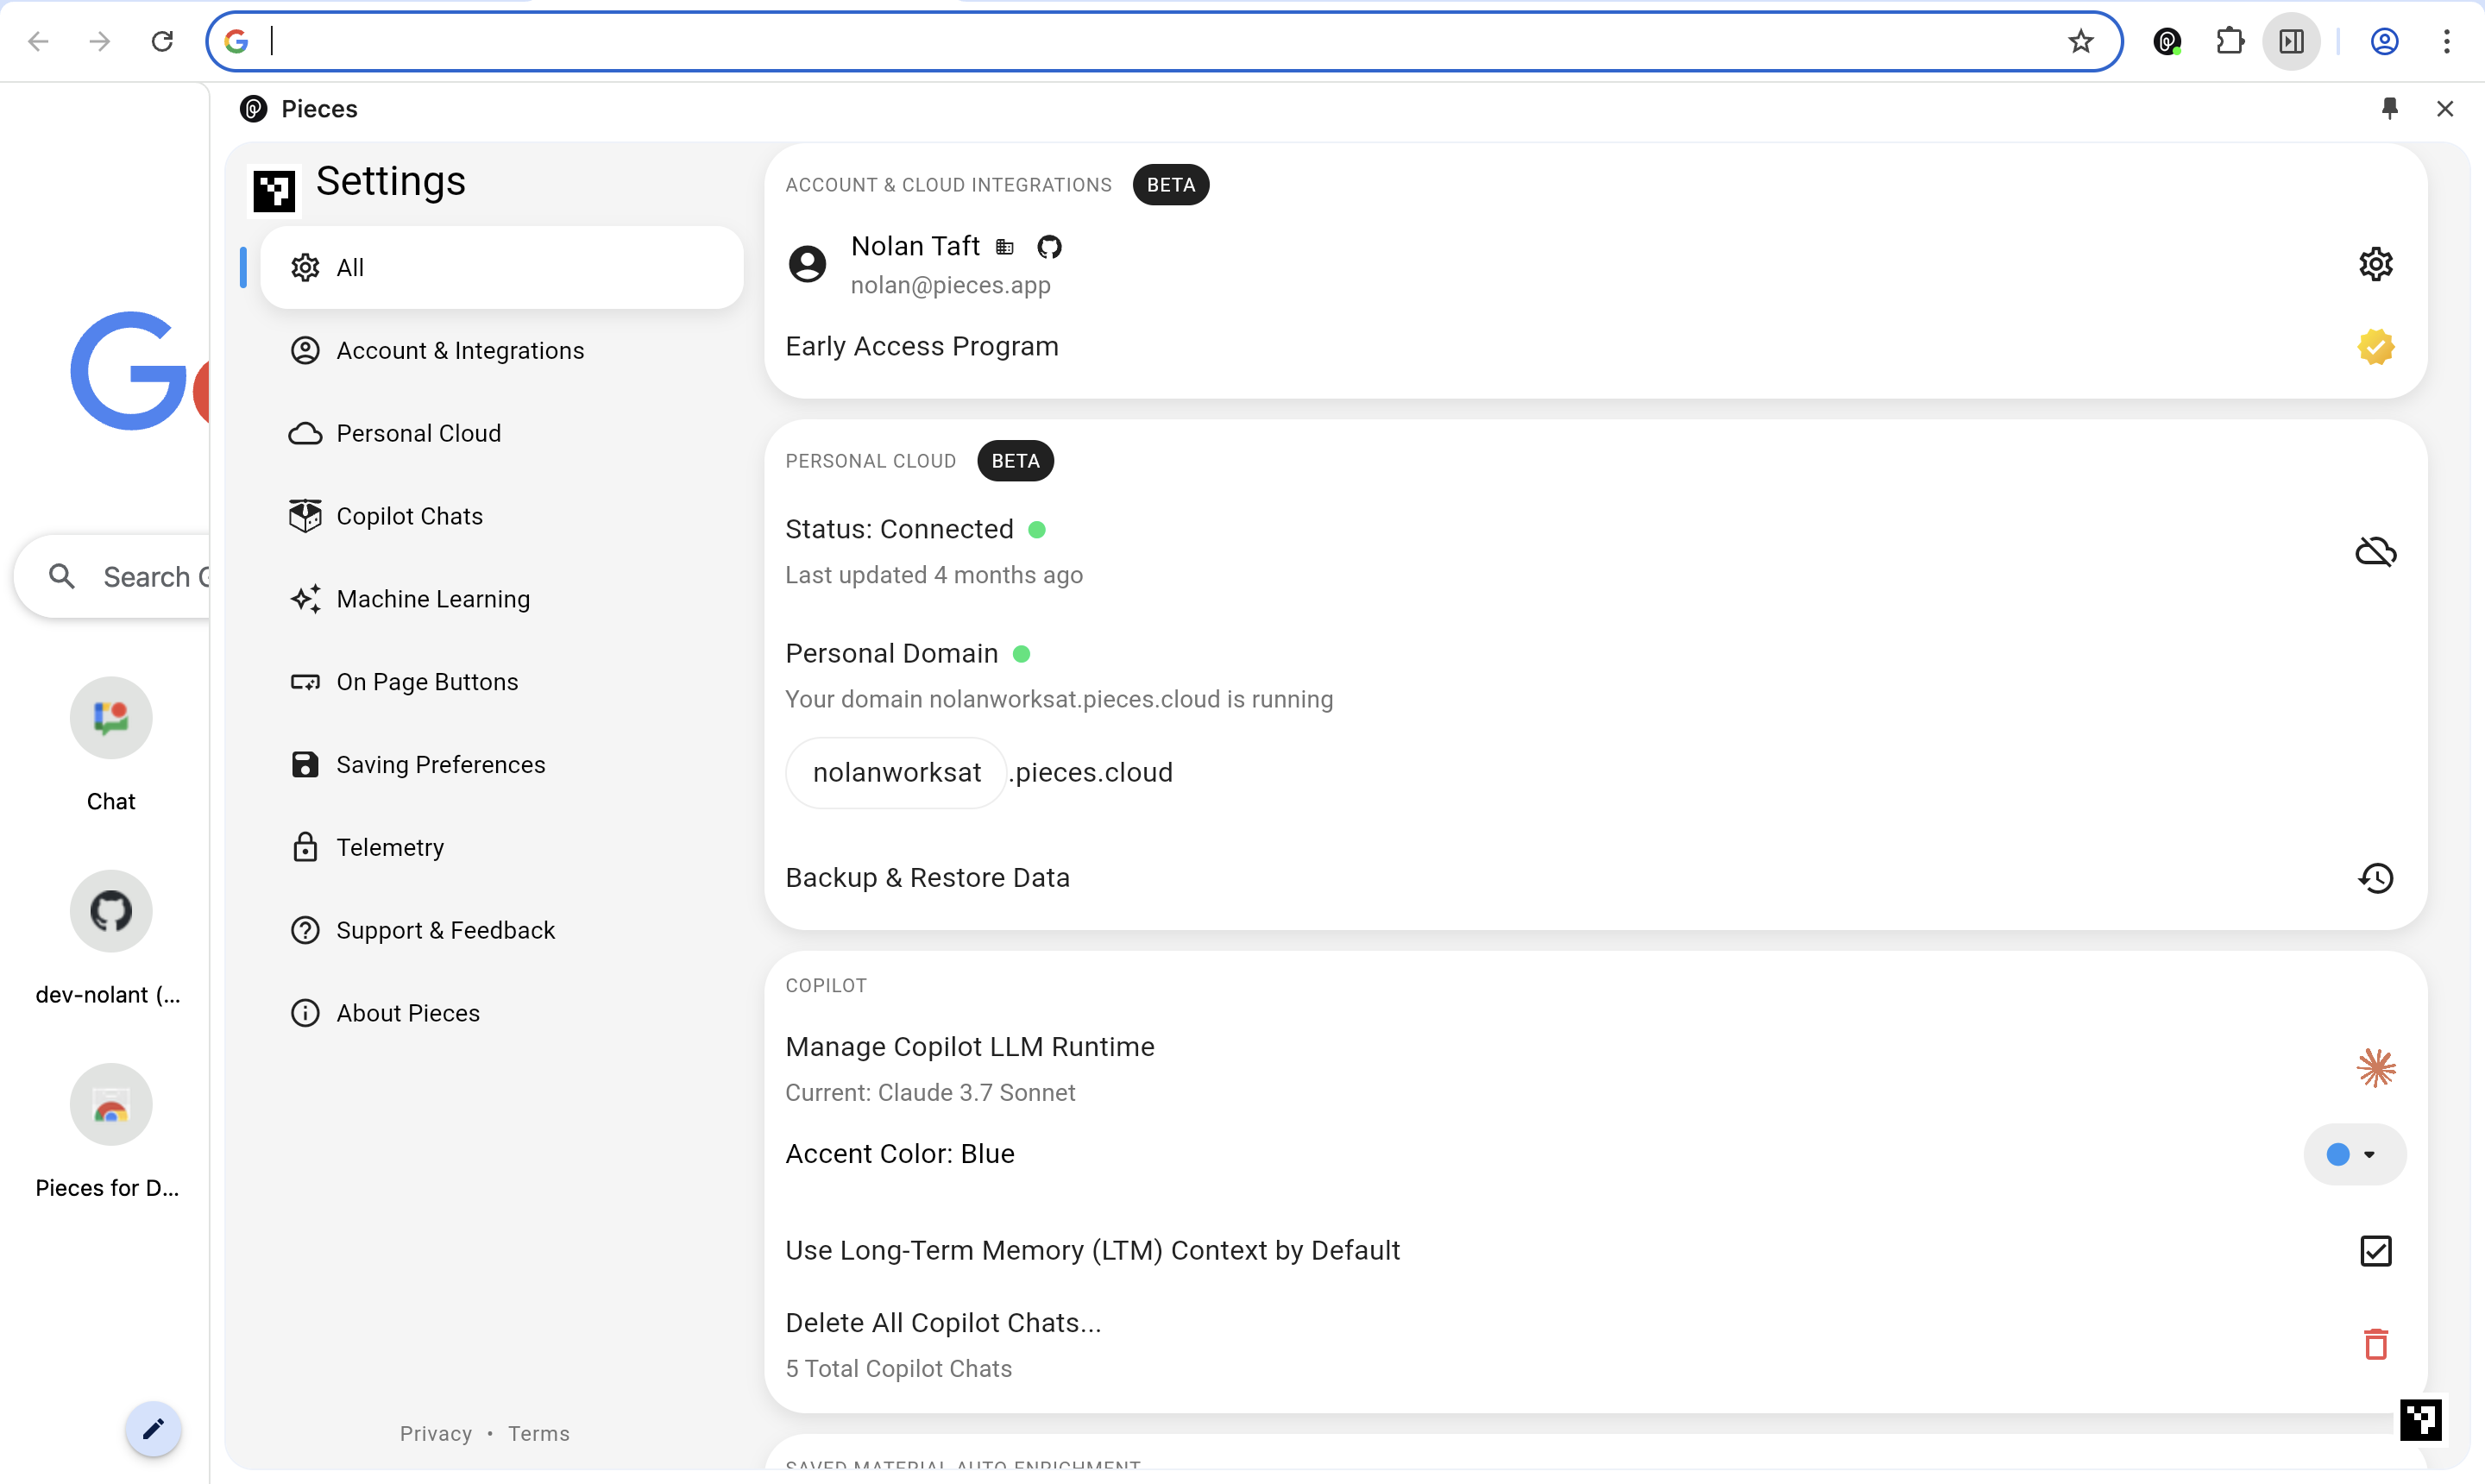Click the GitHub icon next to Nolan Taft

(x=1049, y=246)
